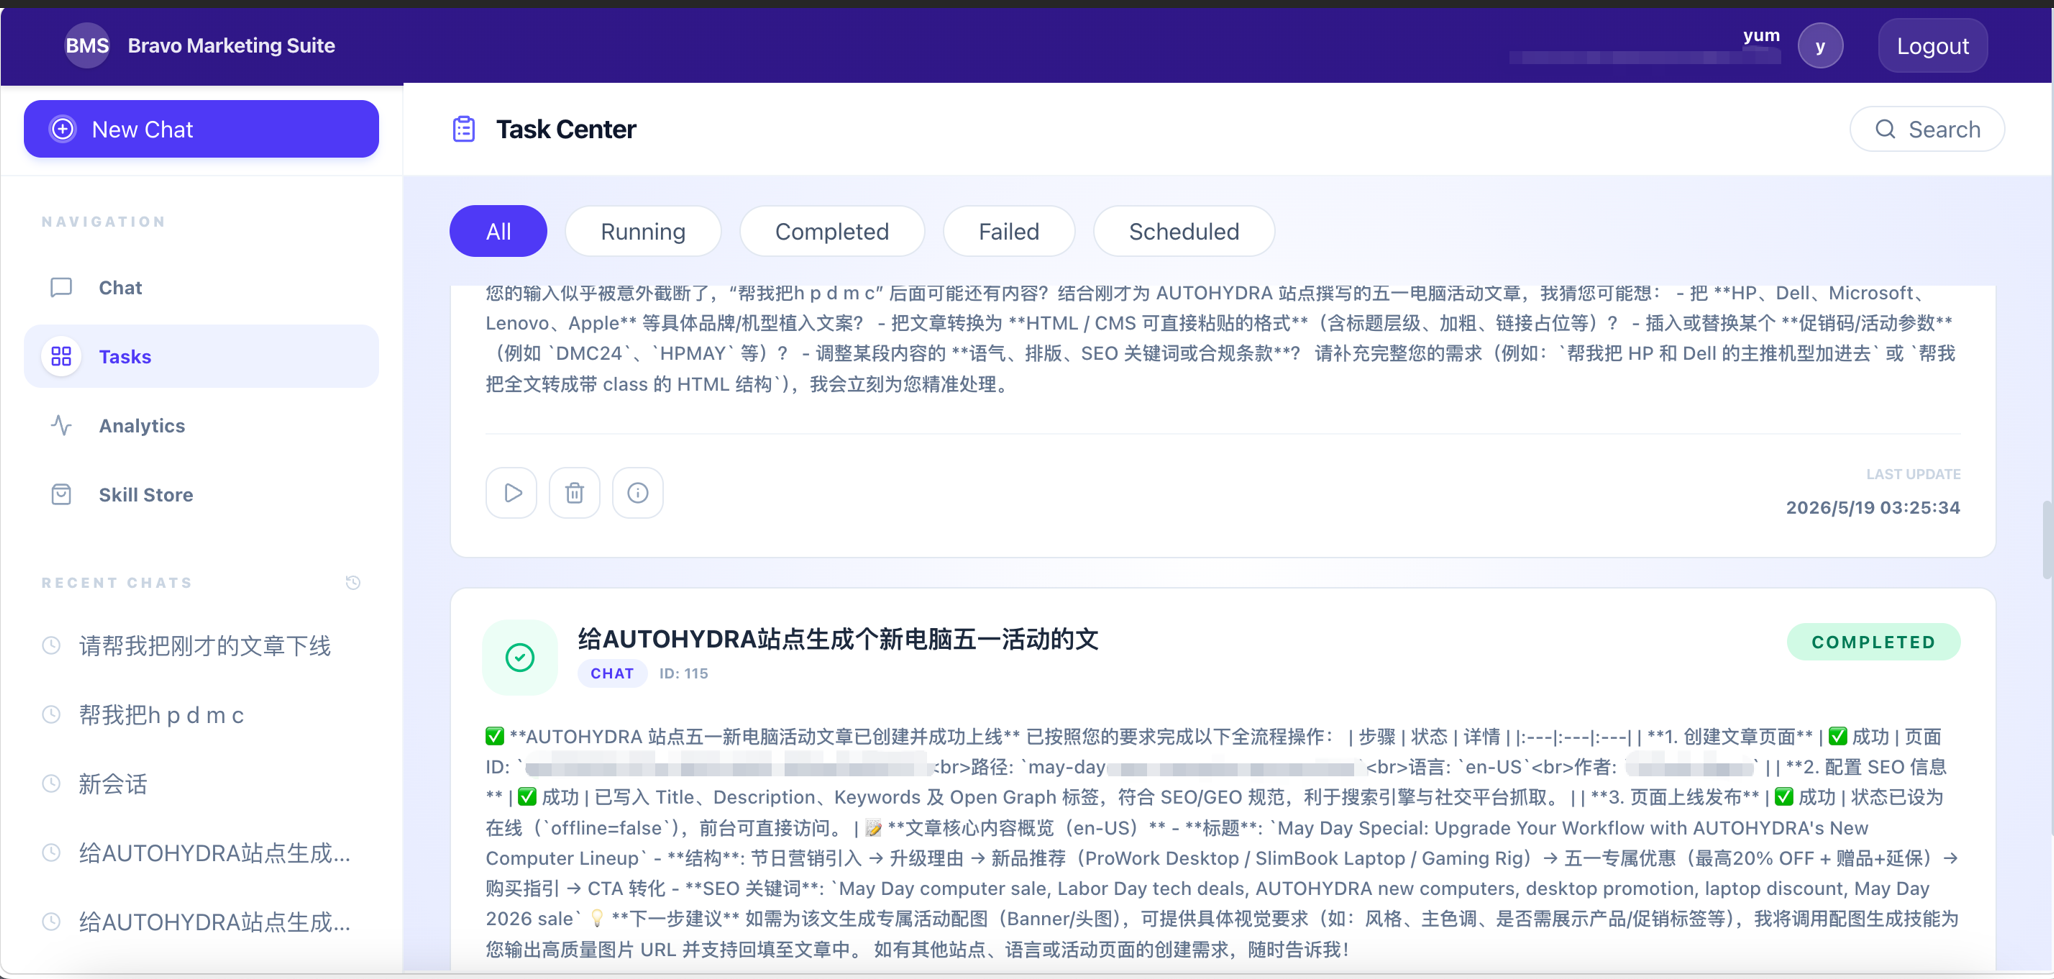The width and height of the screenshot is (2054, 979).
Task: Open recent chat 新会话
Action: click(113, 784)
